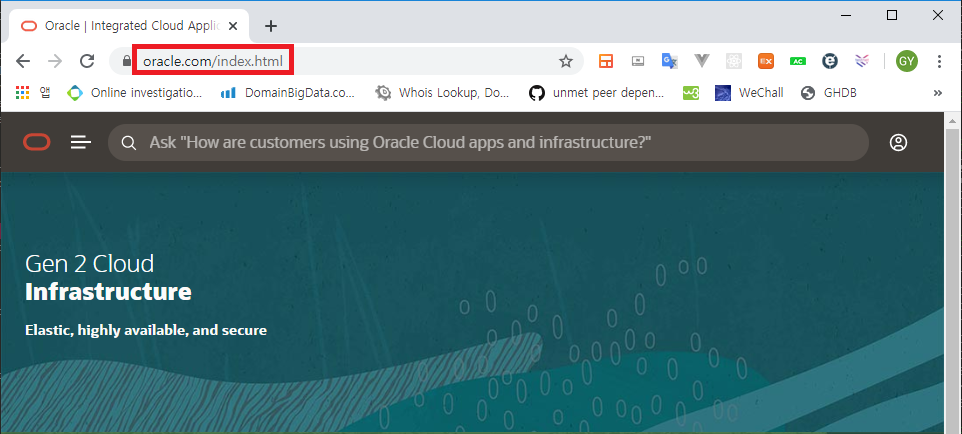Open the DomainBigData bookmark

coord(288,93)
